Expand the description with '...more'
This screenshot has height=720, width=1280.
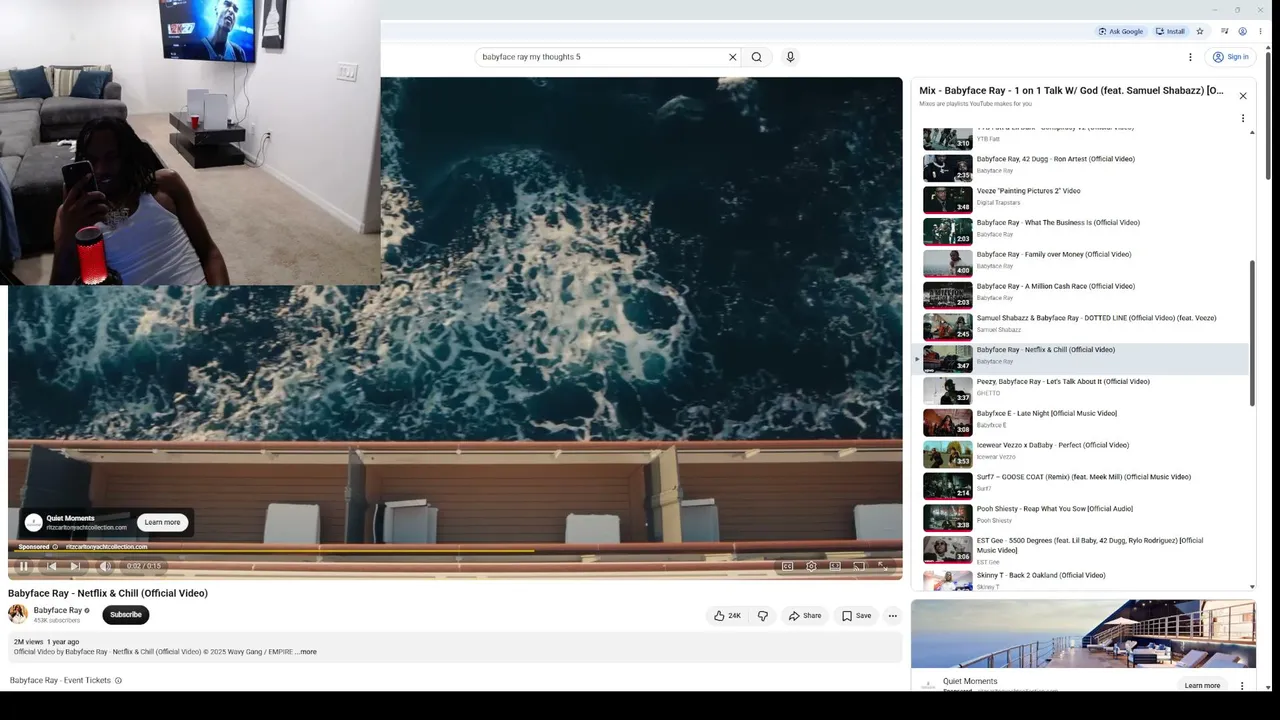coord(306,652)
